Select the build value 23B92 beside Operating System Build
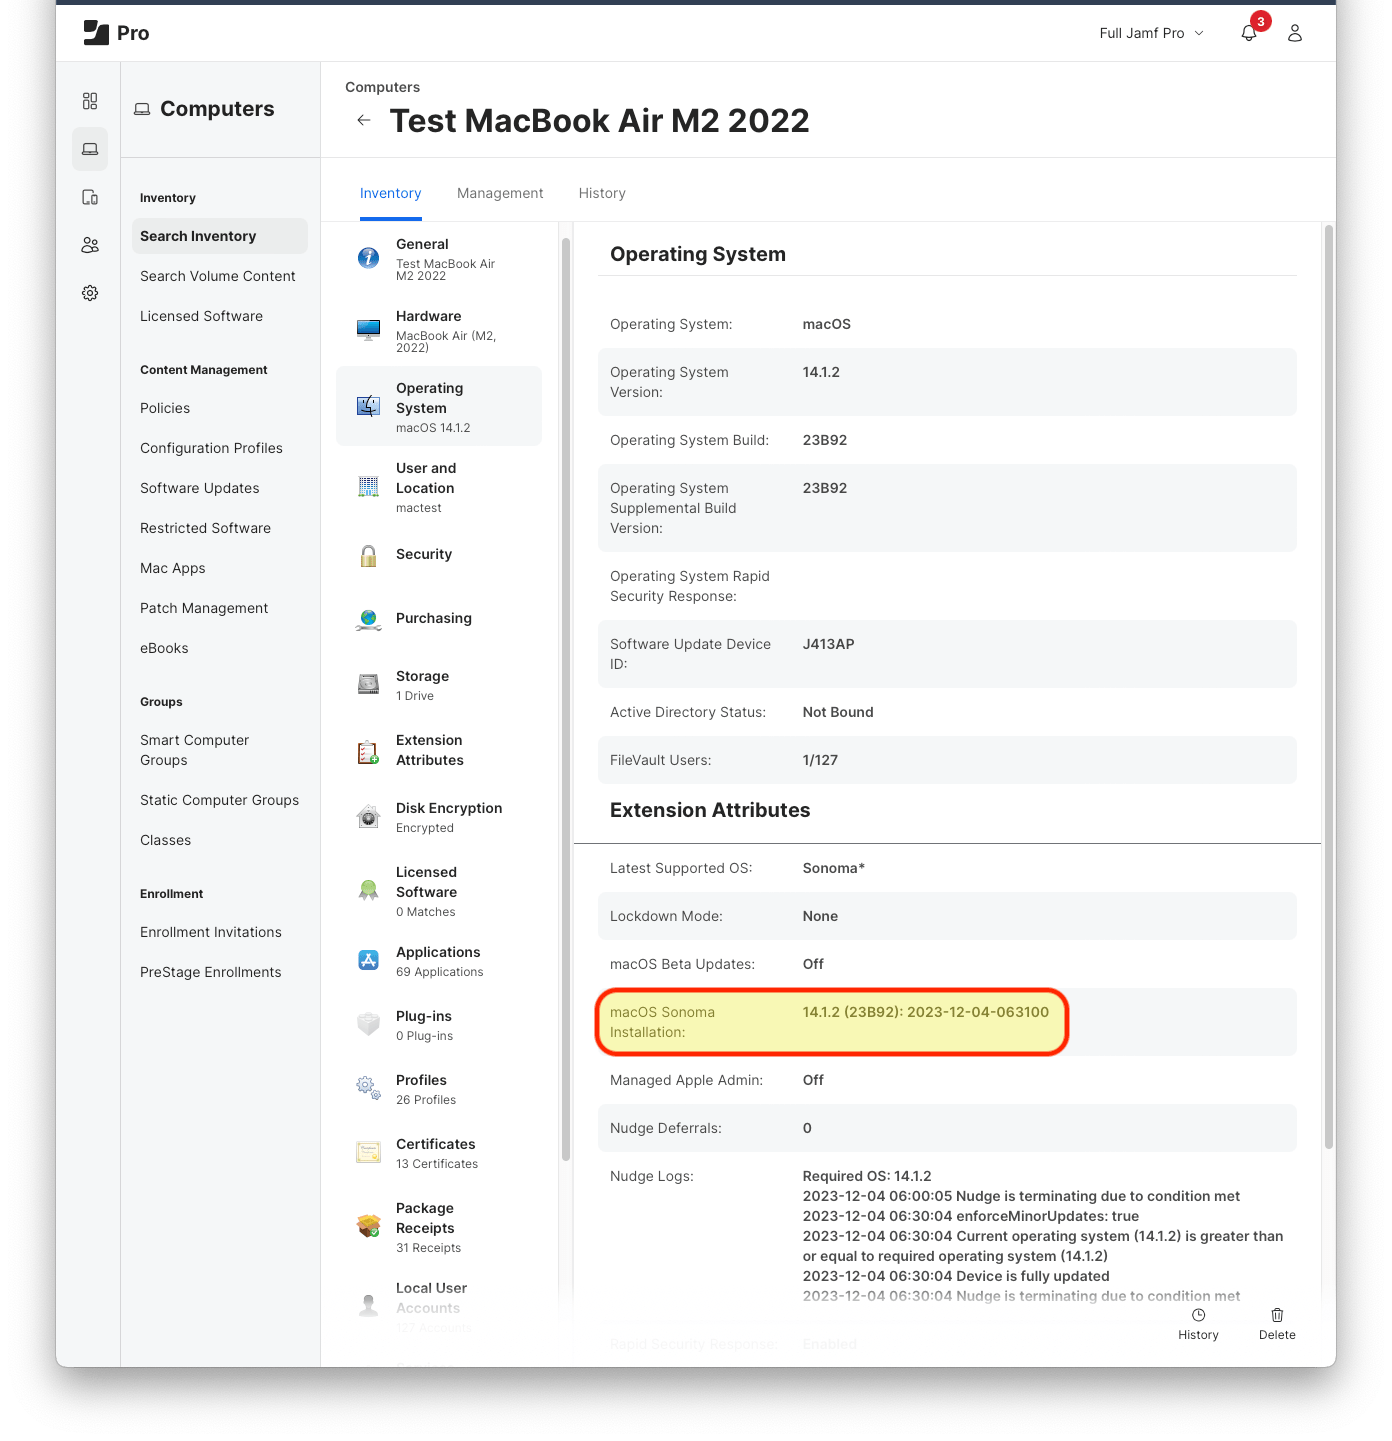This screenshot has width=1392, height=1441. point(825,440)
